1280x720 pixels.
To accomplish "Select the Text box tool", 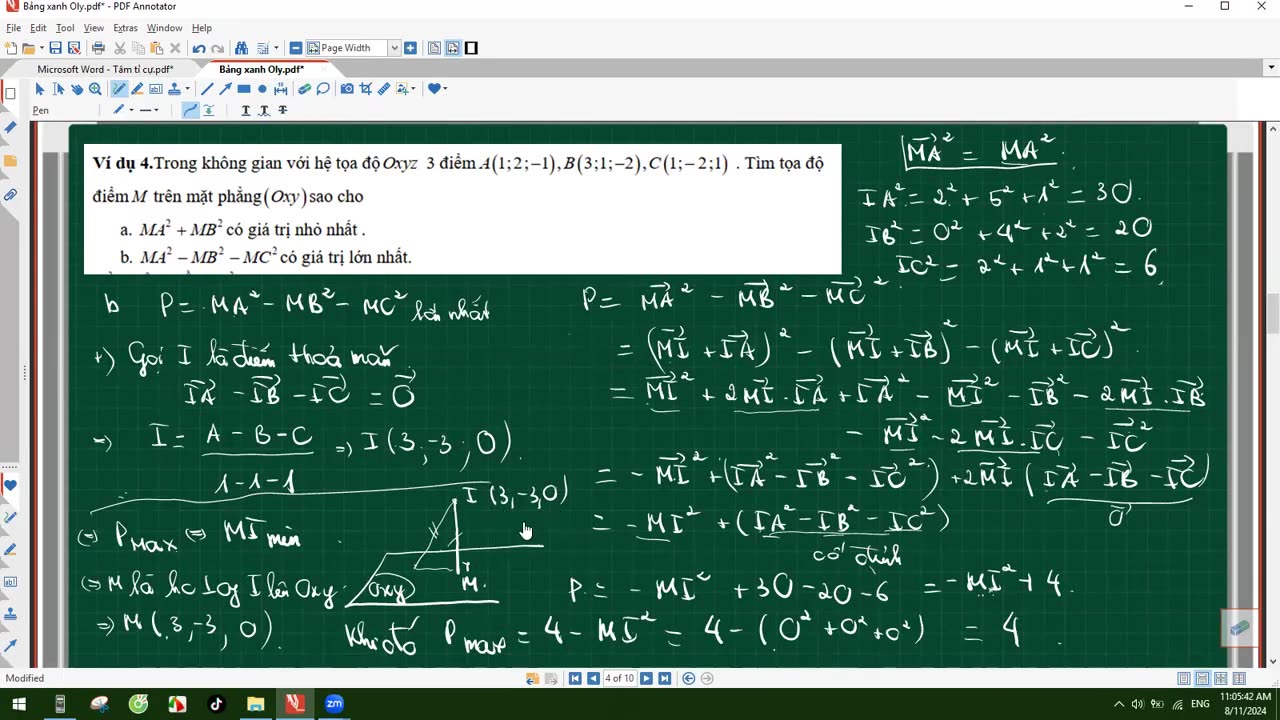I will 156,89.
